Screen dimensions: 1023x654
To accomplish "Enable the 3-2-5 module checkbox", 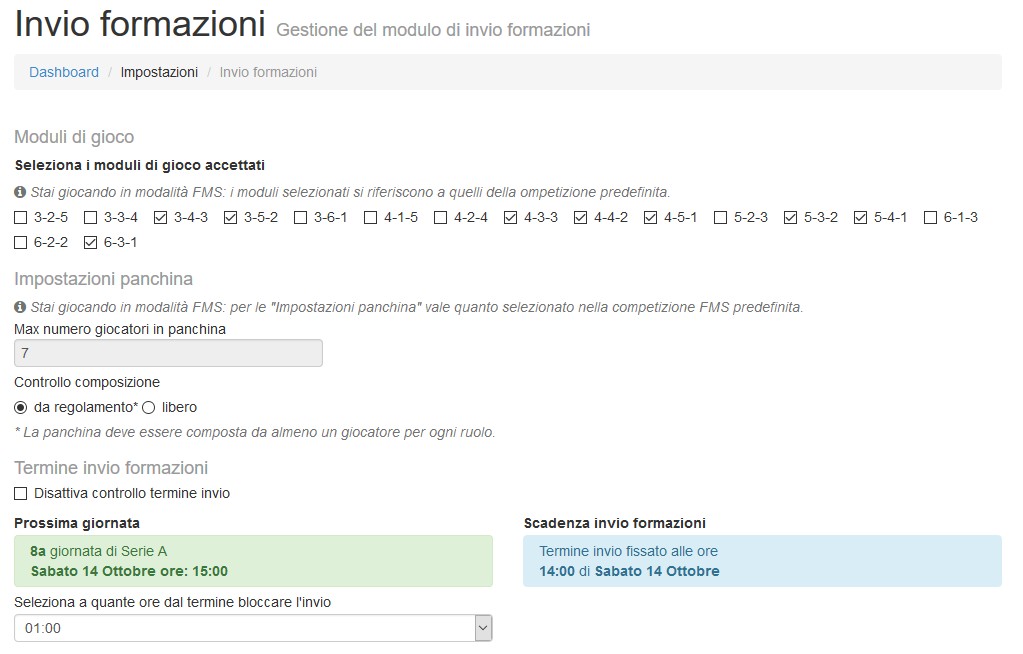I will (20, 216).
